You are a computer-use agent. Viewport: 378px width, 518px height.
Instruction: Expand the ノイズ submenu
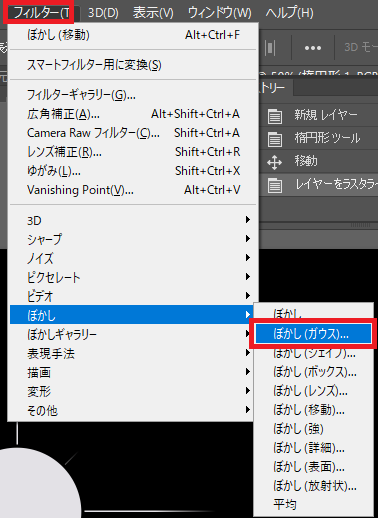(x=133, y=258)
